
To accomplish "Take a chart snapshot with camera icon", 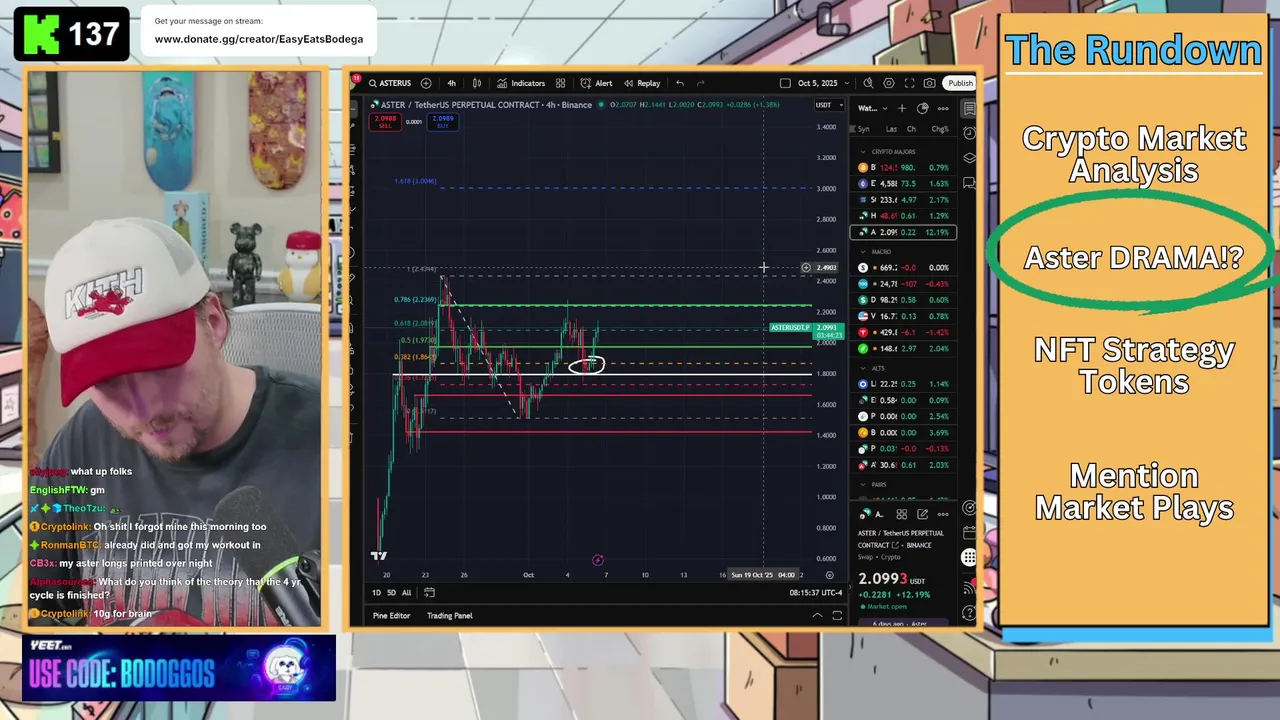I will click(930, 83).
